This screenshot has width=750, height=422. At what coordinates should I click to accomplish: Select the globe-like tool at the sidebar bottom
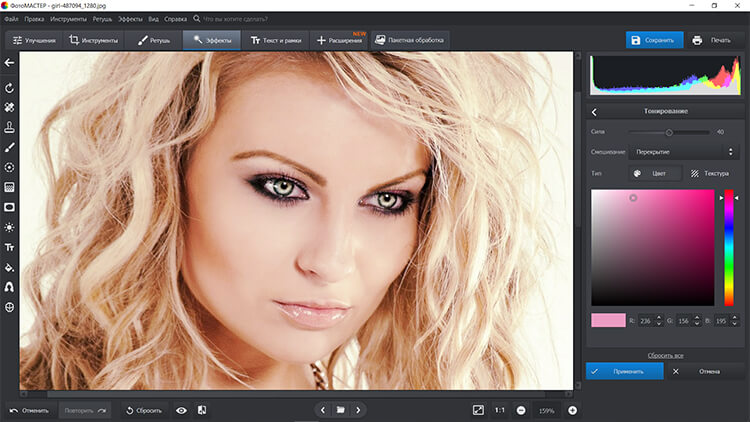tap(9, 307)
